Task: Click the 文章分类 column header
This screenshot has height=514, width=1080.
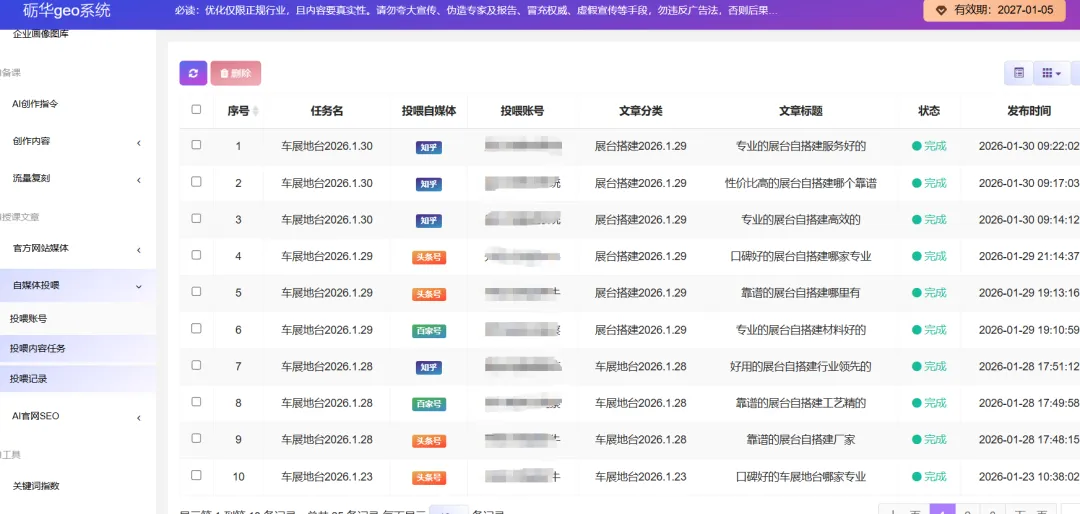Action: click(641, 111)
